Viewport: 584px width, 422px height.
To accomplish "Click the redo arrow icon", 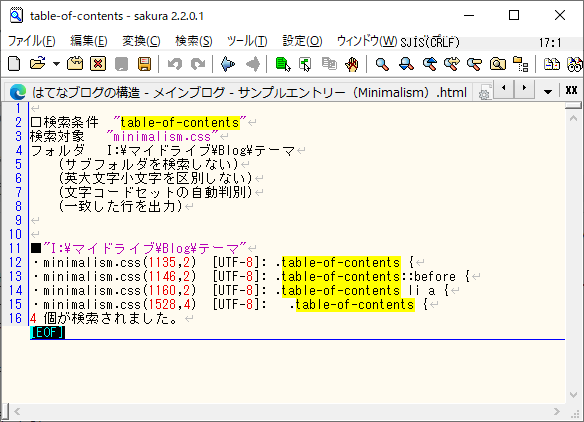I will click(198, 64).
